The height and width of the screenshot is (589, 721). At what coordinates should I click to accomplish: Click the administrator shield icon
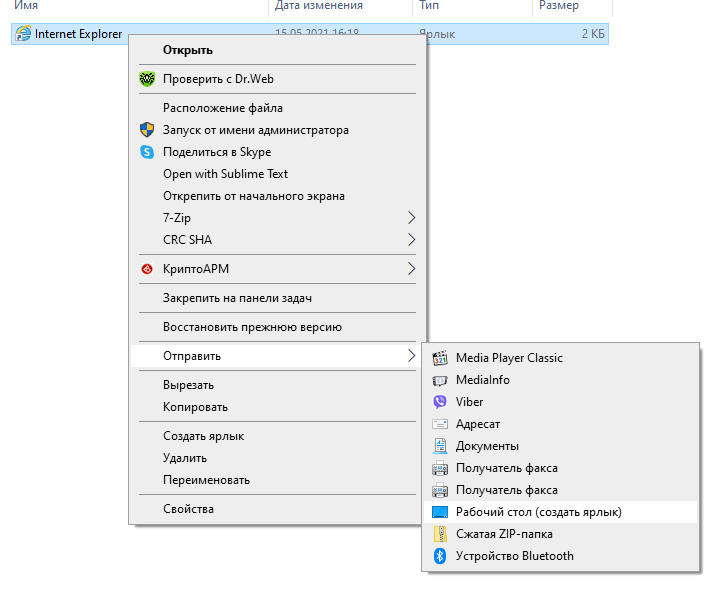[147, 130]
